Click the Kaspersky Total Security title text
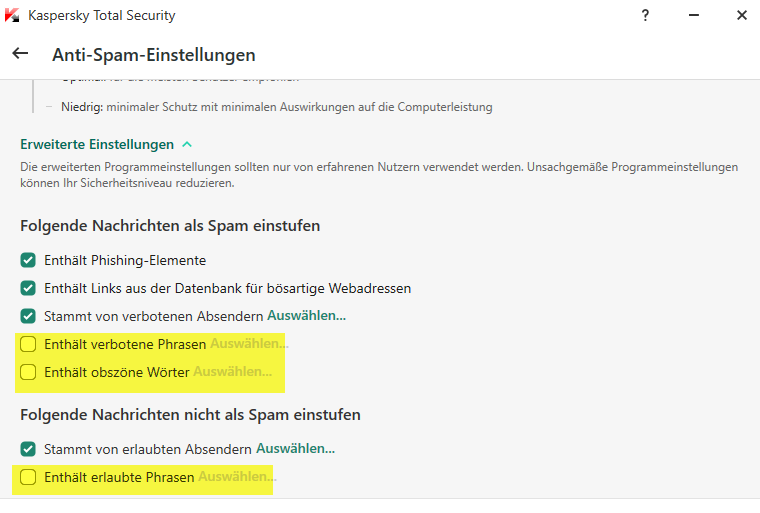 click(x=102, y=16)
